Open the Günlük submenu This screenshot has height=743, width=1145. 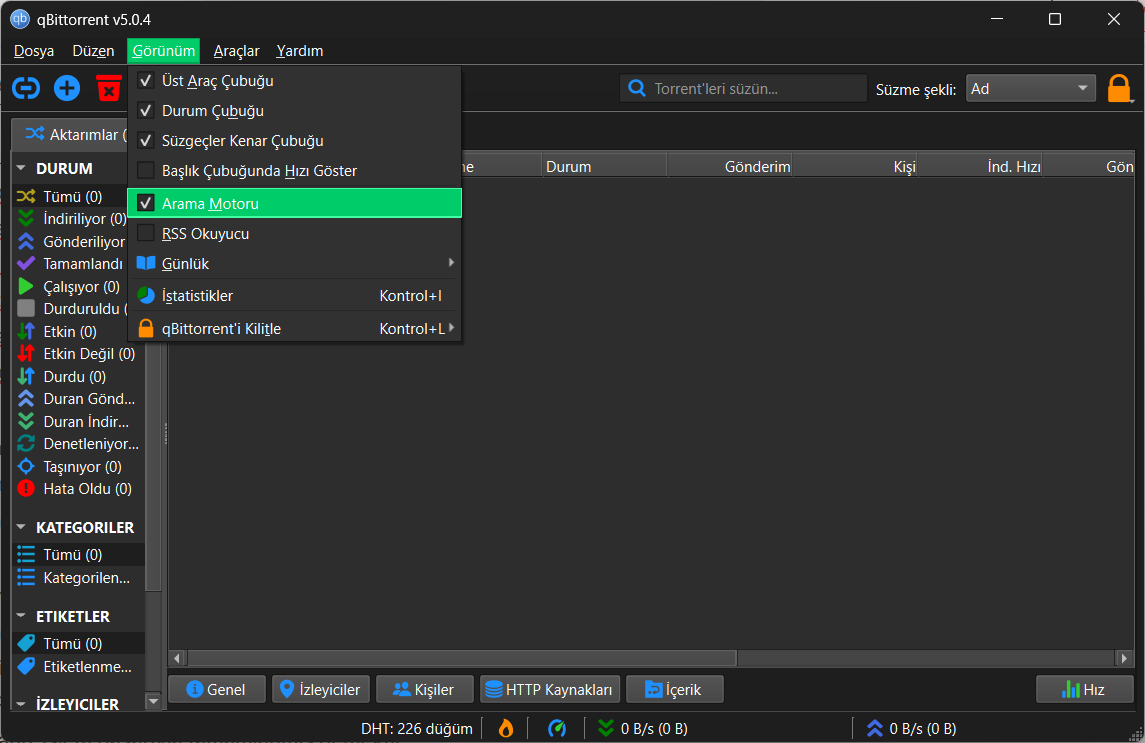[294, 264]
